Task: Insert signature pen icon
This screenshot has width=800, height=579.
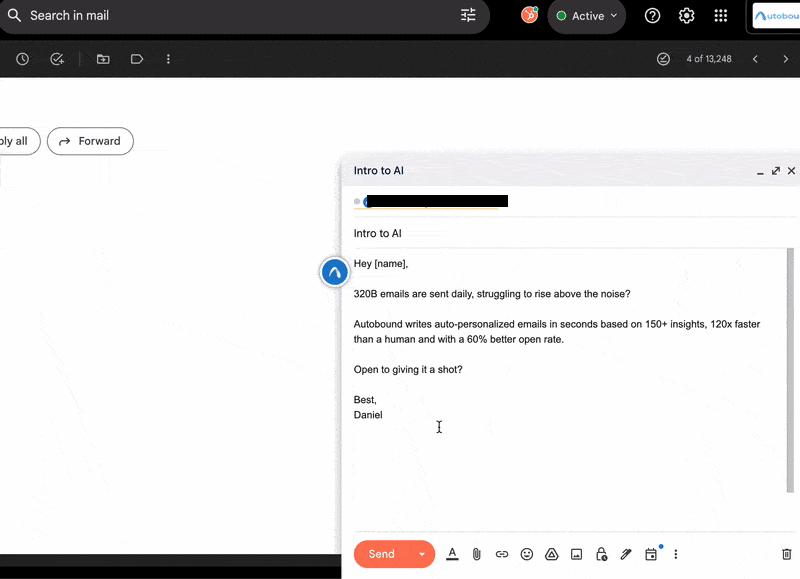Action: pyautogui.click(x=626, y=554)
